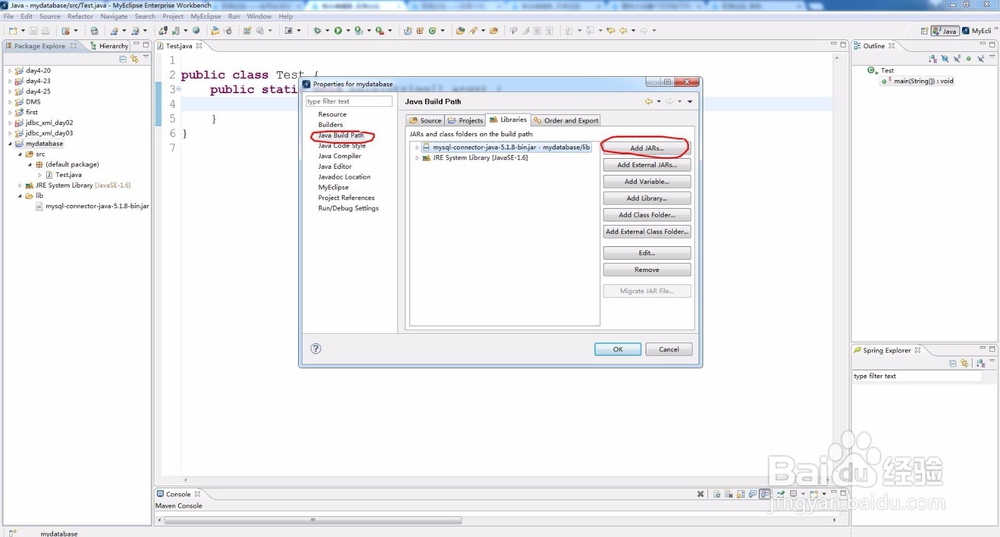Open the Refactor menu
This screenshot has height=537, width=1000.
click(80, 16)
